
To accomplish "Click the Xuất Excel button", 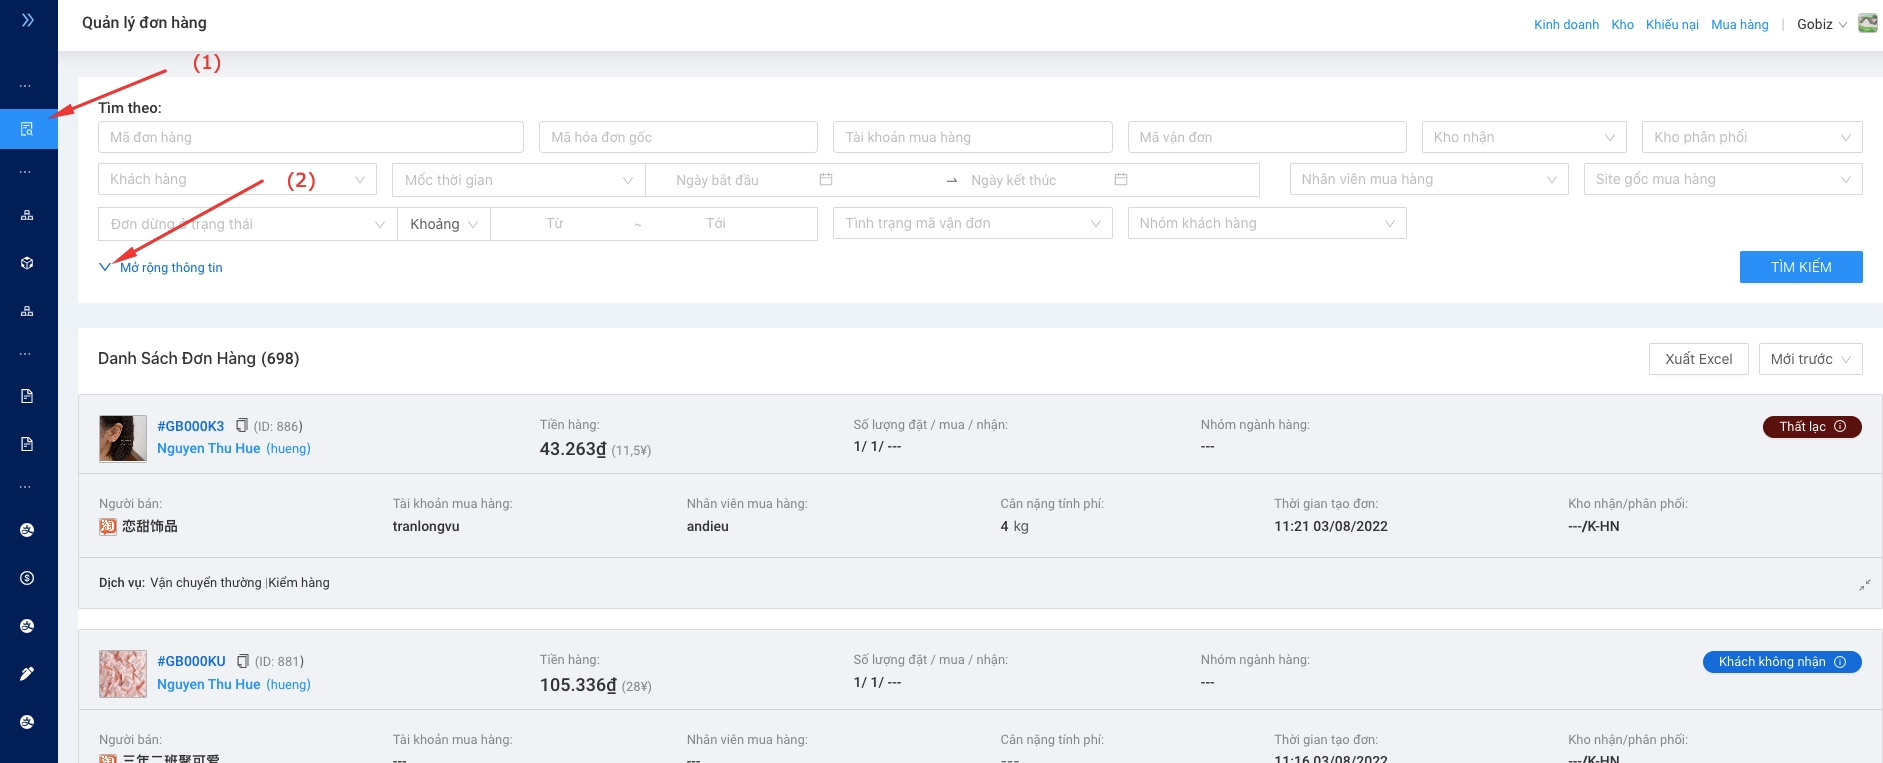I will pos(1698,359).
